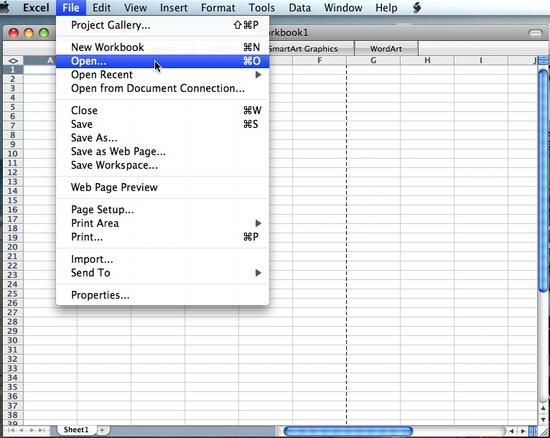Choose Save as Web Page...
This screenshot has width=550, height=438.
pyautogui.click(x=162, y=151)
